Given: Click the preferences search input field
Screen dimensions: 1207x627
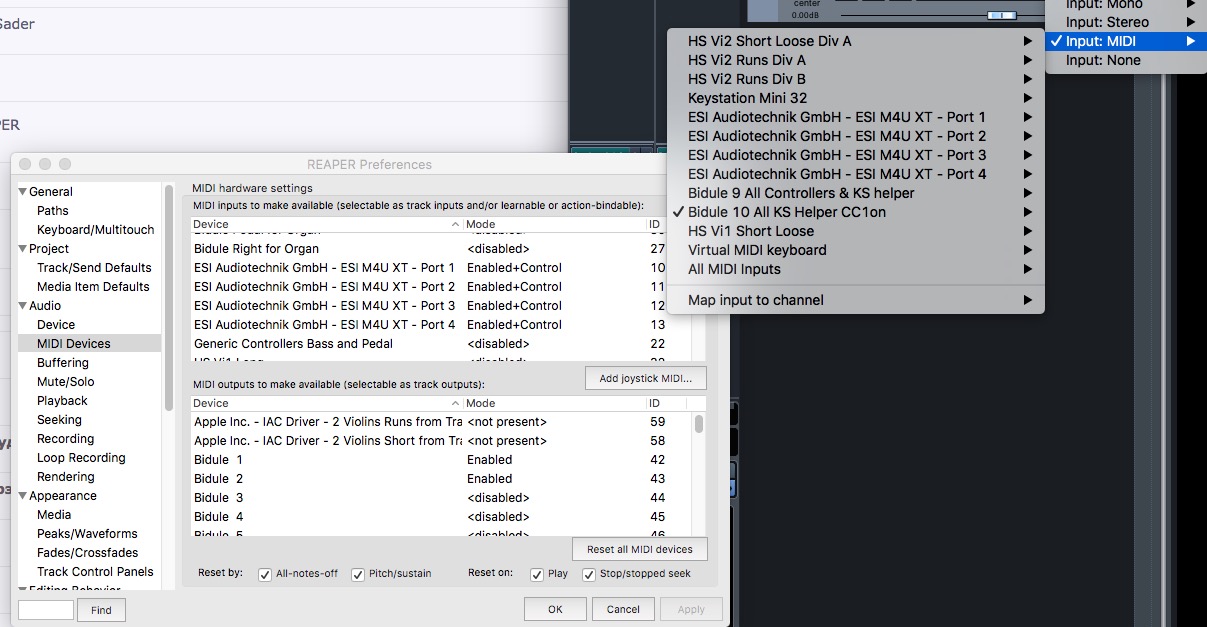Looking at the screenshot, I should (x=46, y=610).
